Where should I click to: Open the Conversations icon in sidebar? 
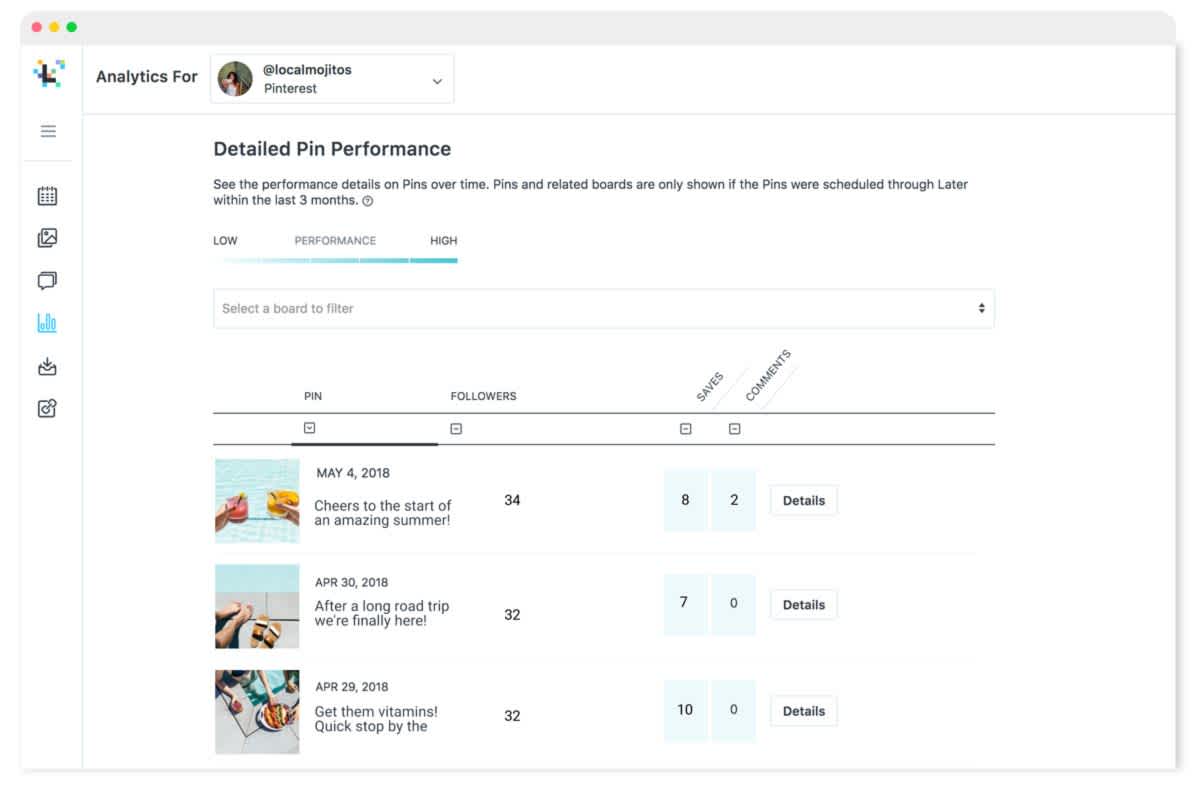click(x=47, y=280)
